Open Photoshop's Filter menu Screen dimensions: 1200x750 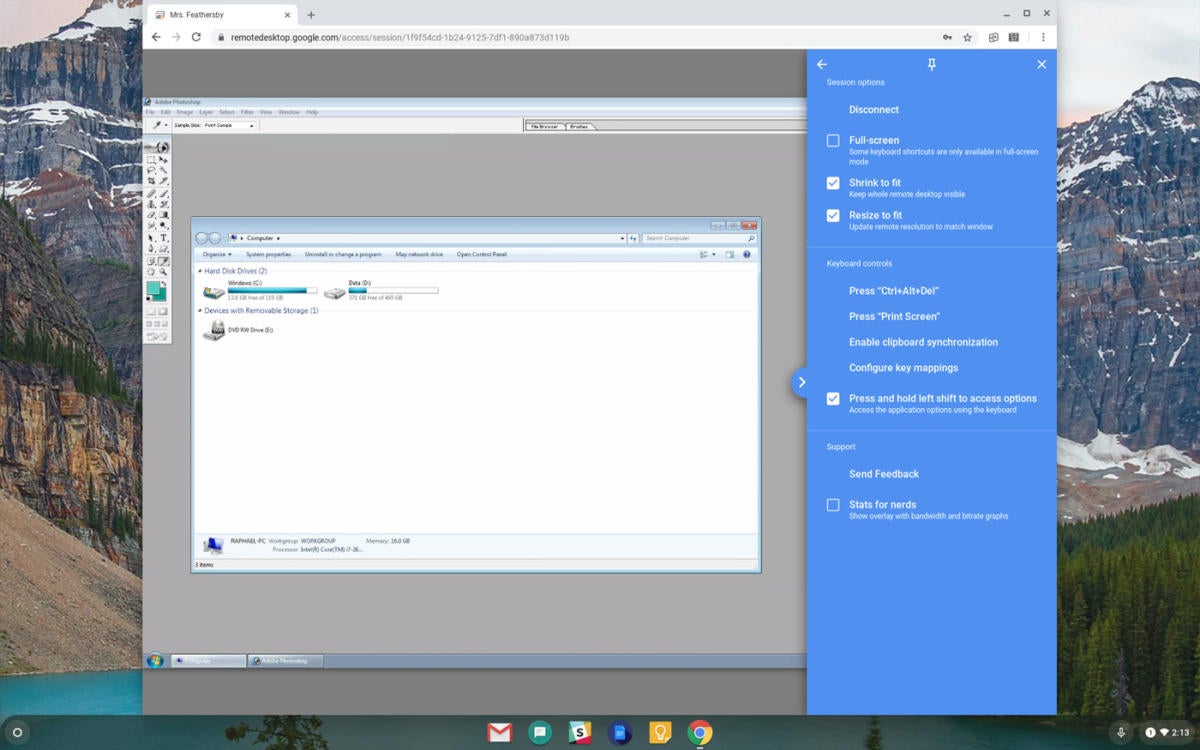pos(247,112)
